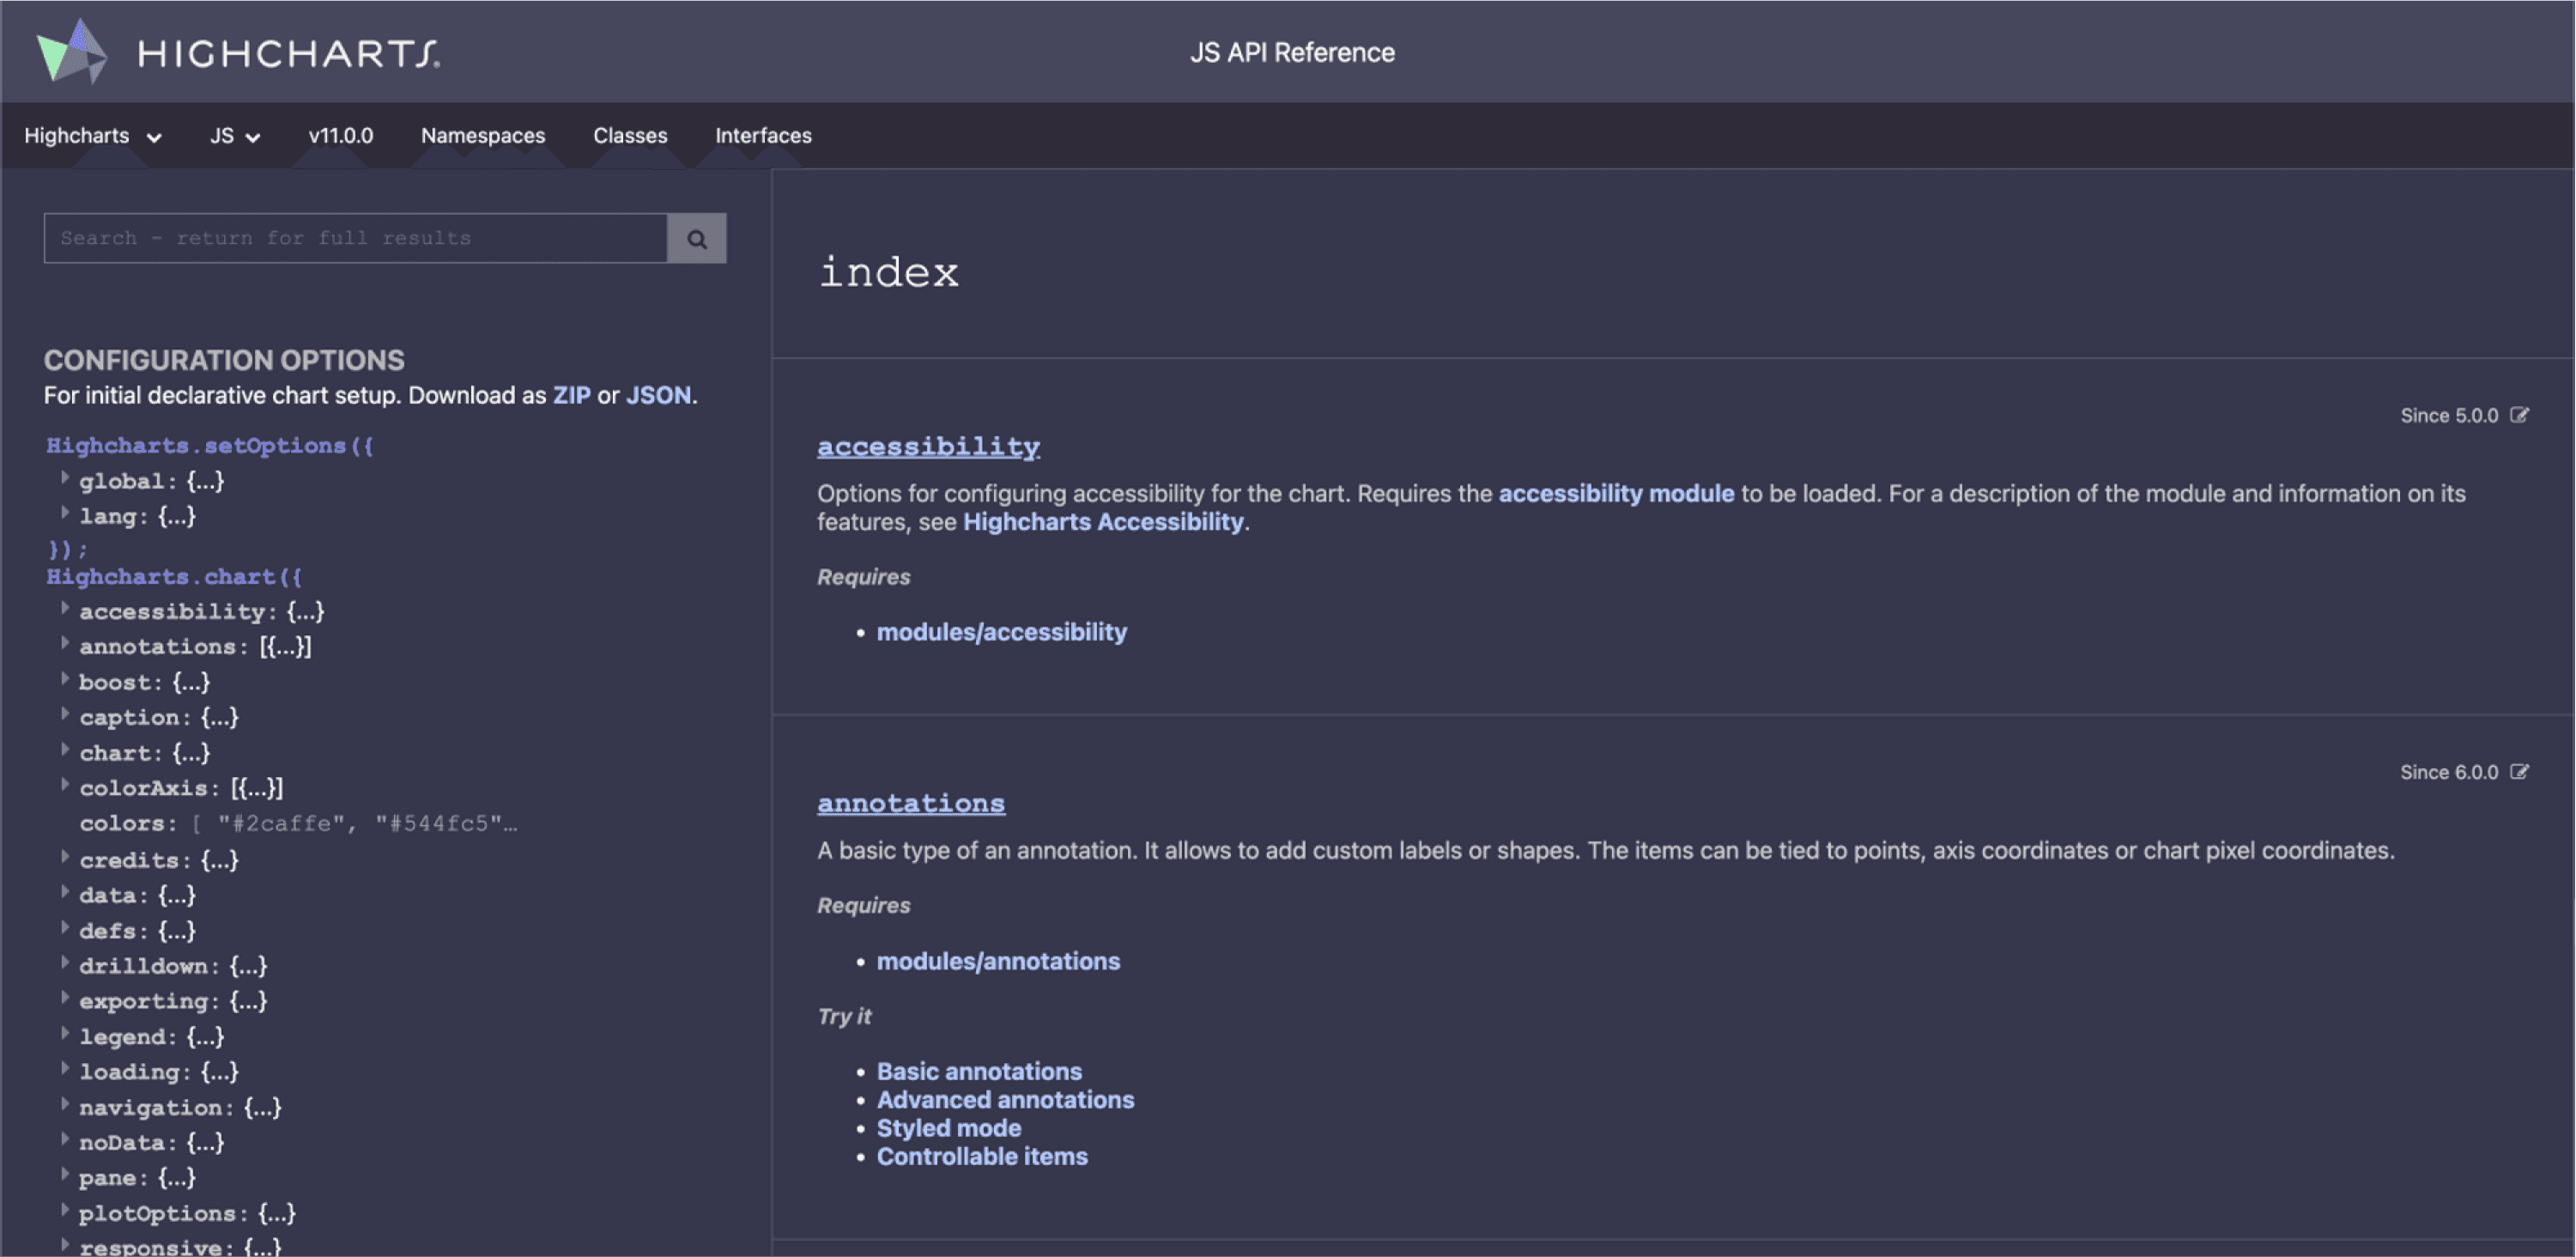Click edit icon beside Since 6.0.0
2576x1257 pixels.
[2519, 772]
